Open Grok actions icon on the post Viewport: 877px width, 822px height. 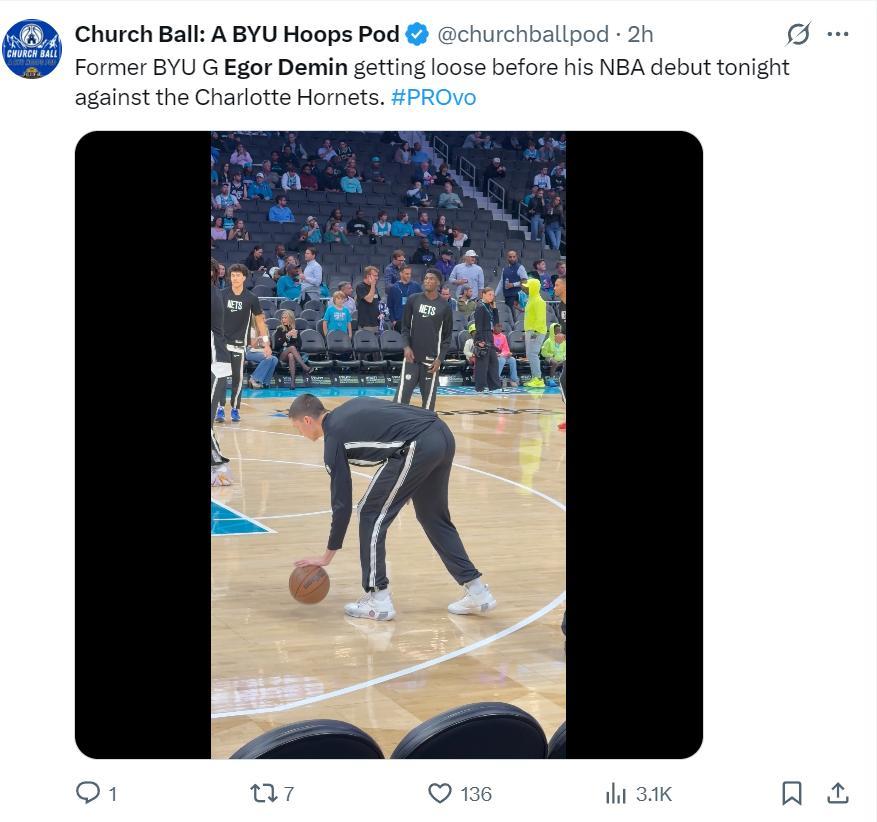(798, 34)
